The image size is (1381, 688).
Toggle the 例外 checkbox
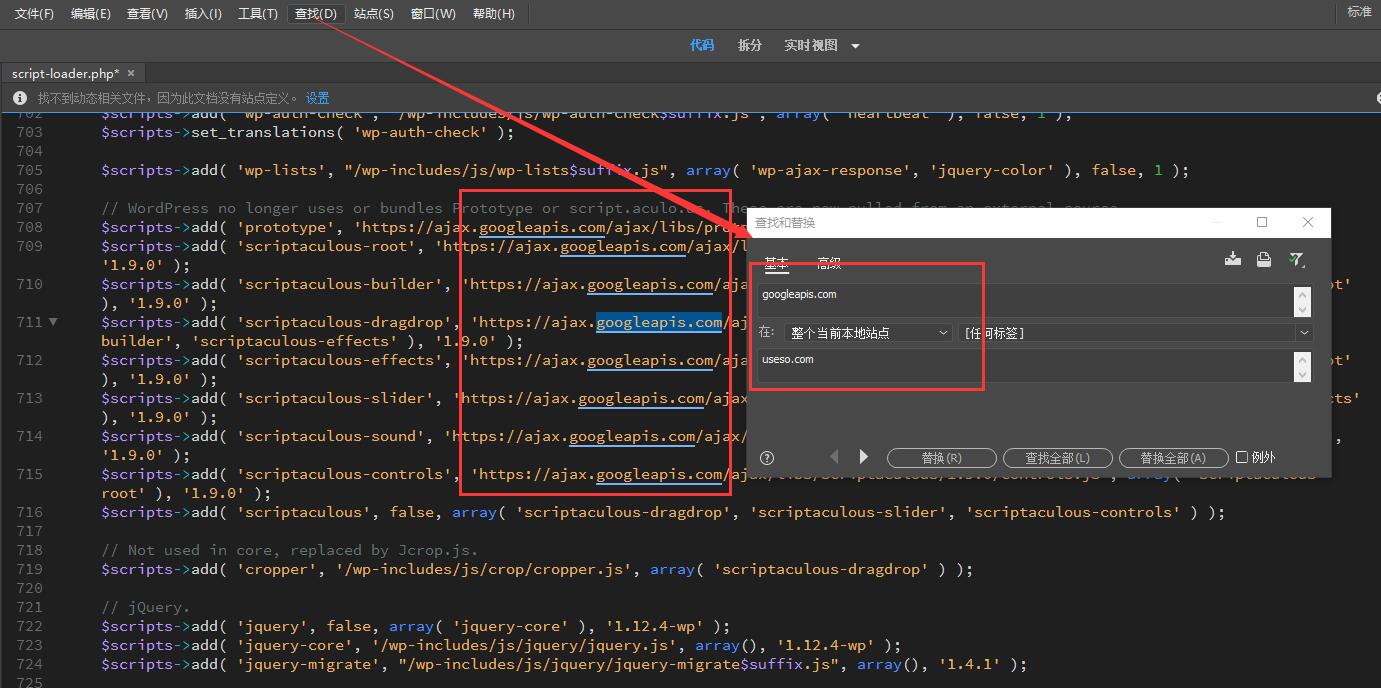[1242, 457]
